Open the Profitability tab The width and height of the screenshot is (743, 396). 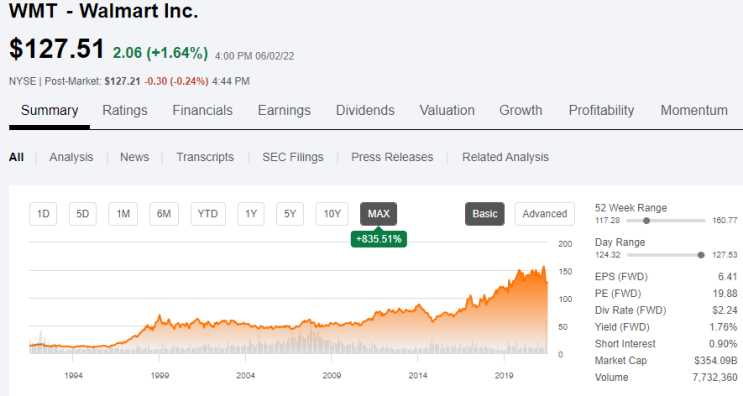601,110
